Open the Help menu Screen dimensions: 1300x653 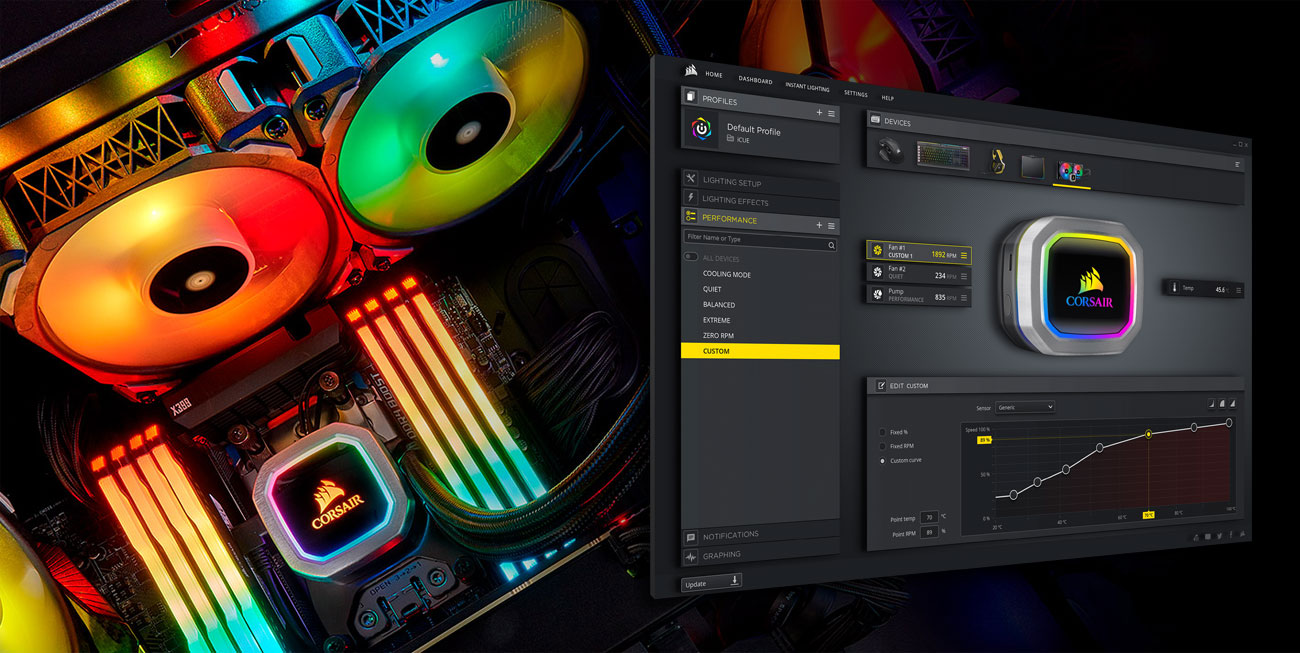(888, 98)
